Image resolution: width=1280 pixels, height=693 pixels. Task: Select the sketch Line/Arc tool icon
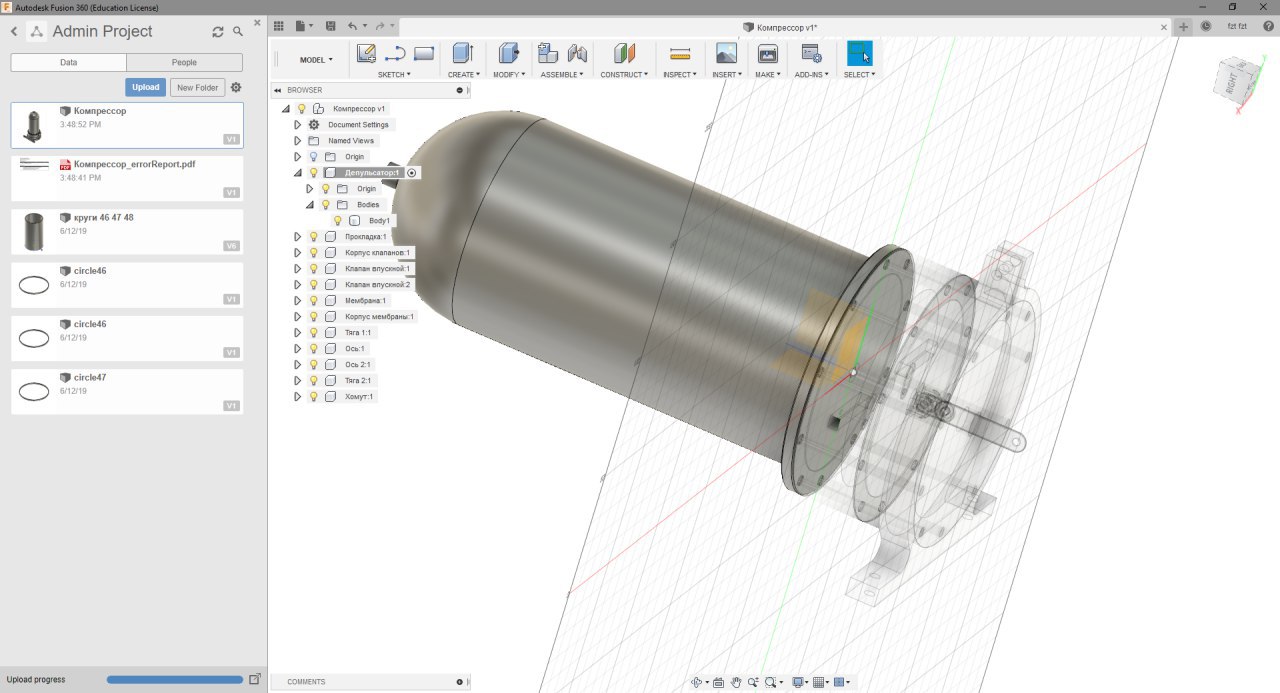394,54
